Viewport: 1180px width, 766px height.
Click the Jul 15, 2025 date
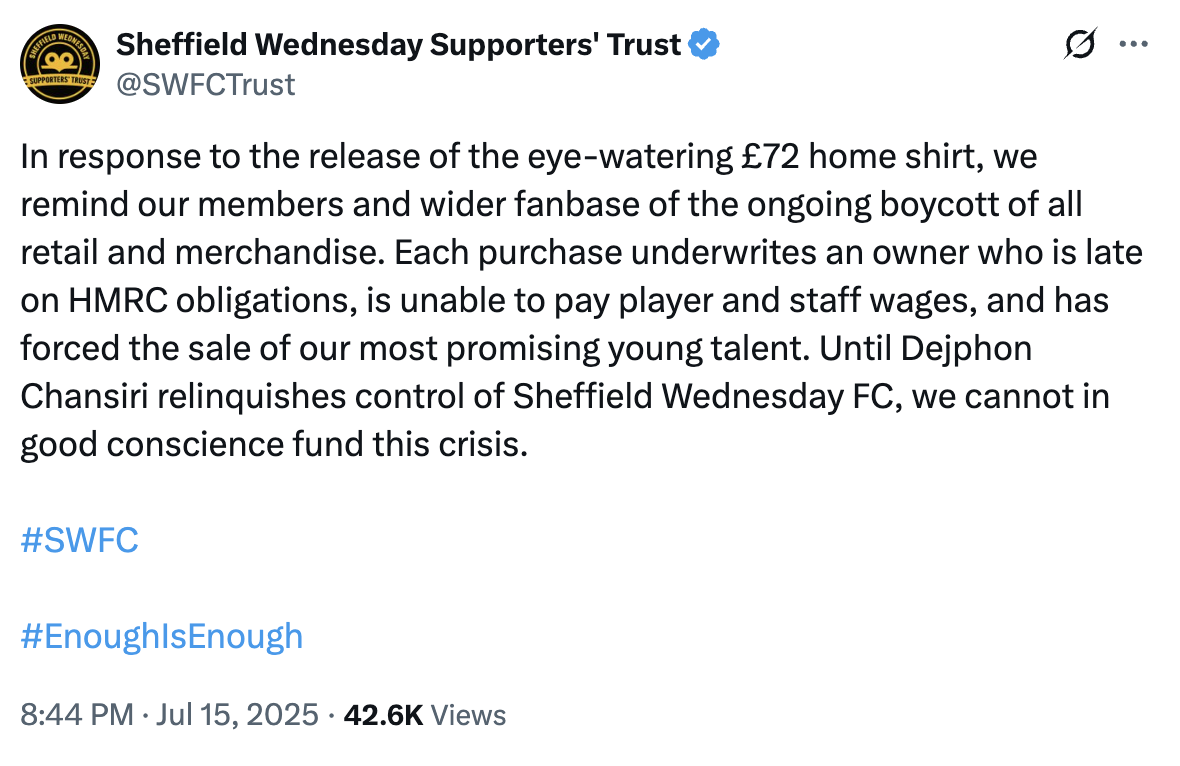click(x=237, y=715)
